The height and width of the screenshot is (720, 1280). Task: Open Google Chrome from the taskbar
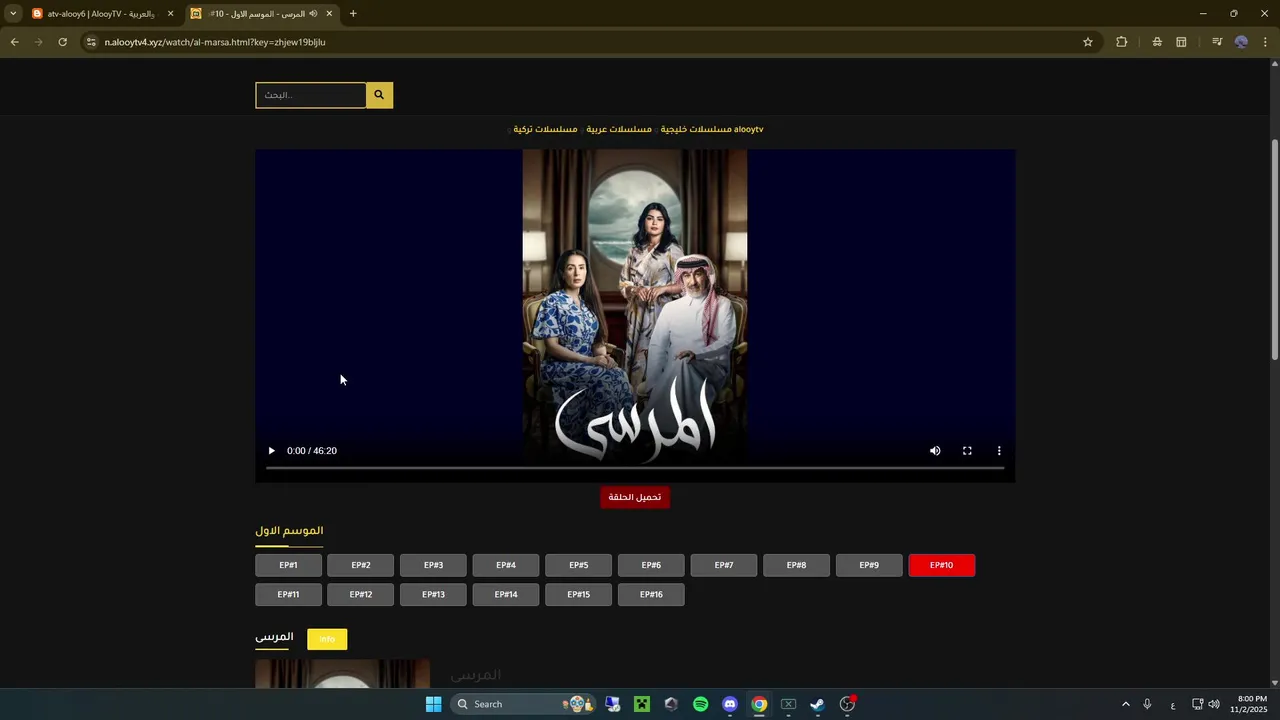[759, 704]
